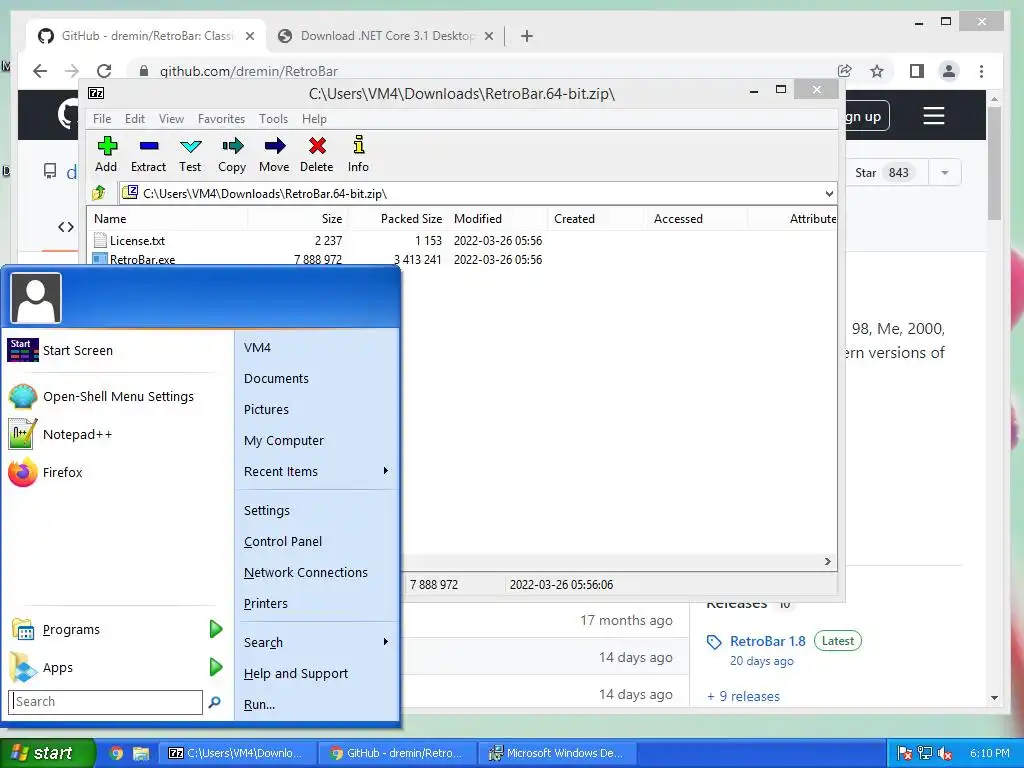The width and height of the screenshot is (1024, 768).
Task: Open My Computer from start menu
Action: tap(284, 440)
